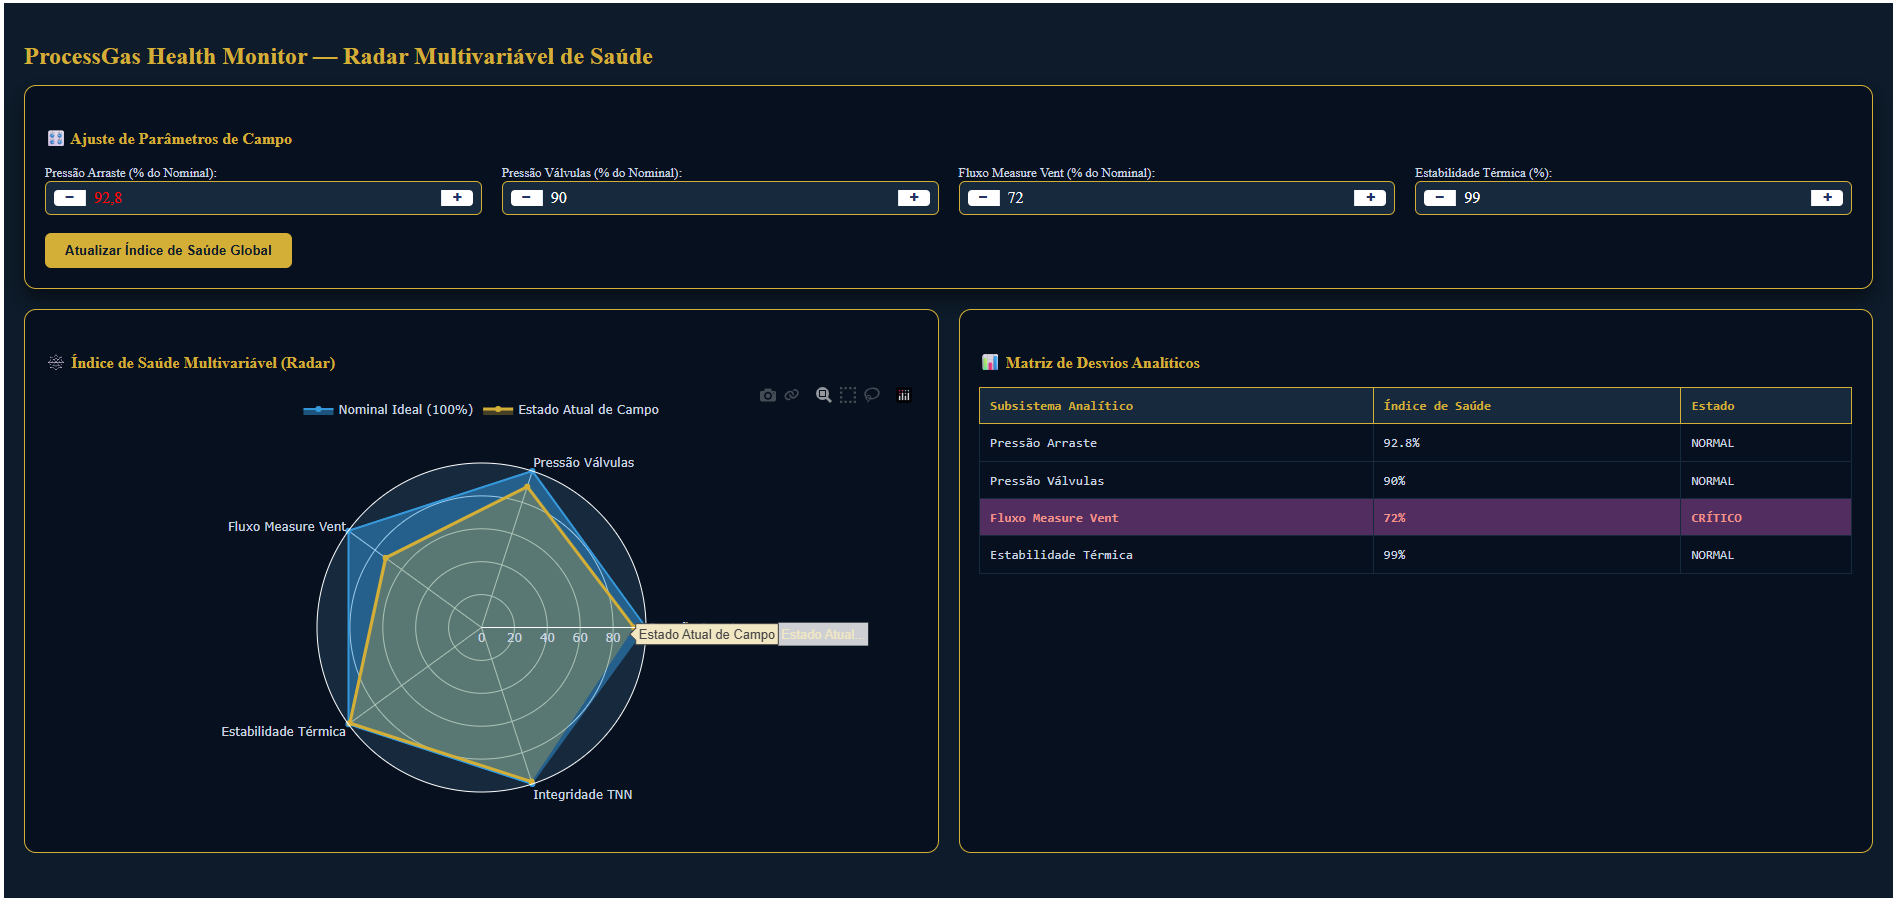
Task: Click the Subsistema Analítico column header
Action: coord(1176,406)
